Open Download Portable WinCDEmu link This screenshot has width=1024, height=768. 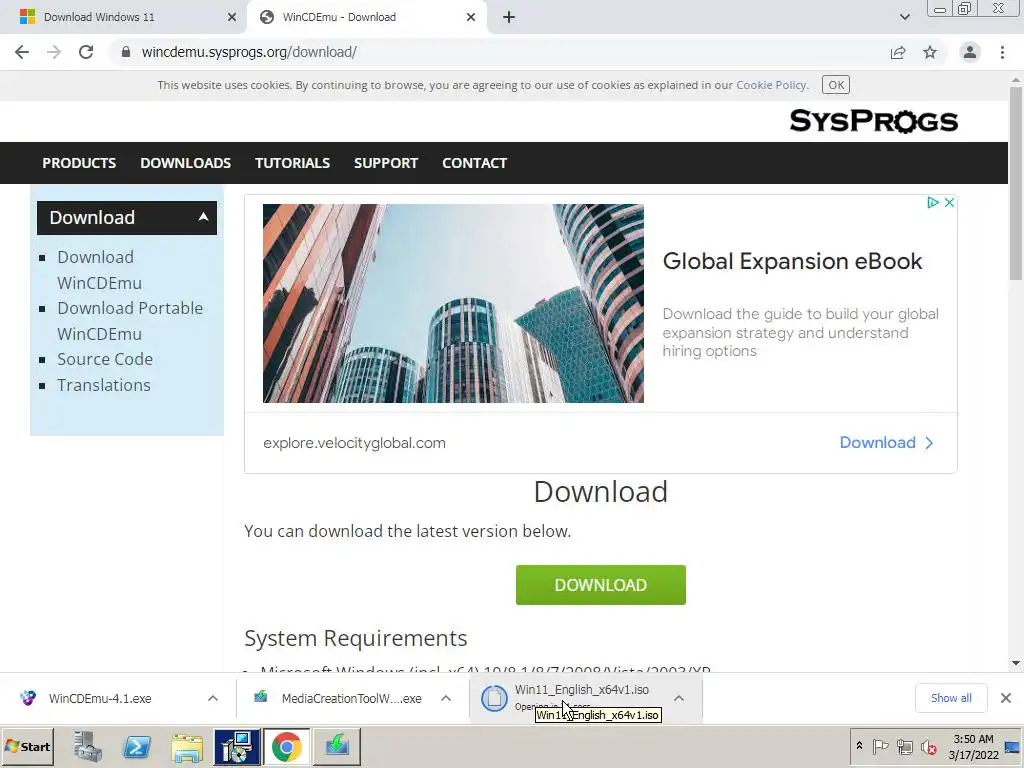(x=130, y=321)
